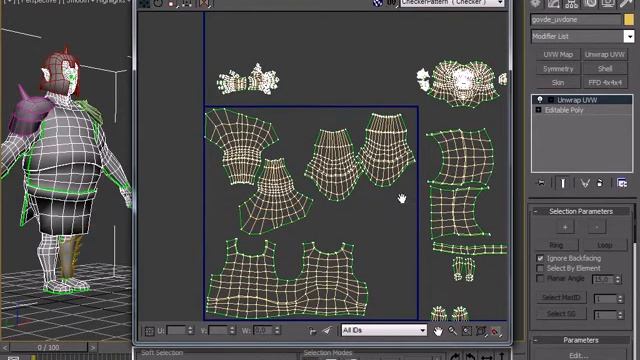This screenshot has width=640, height=360.
Task: Enable the Planar Angle checkbox
Action: [x=540, y=279]
